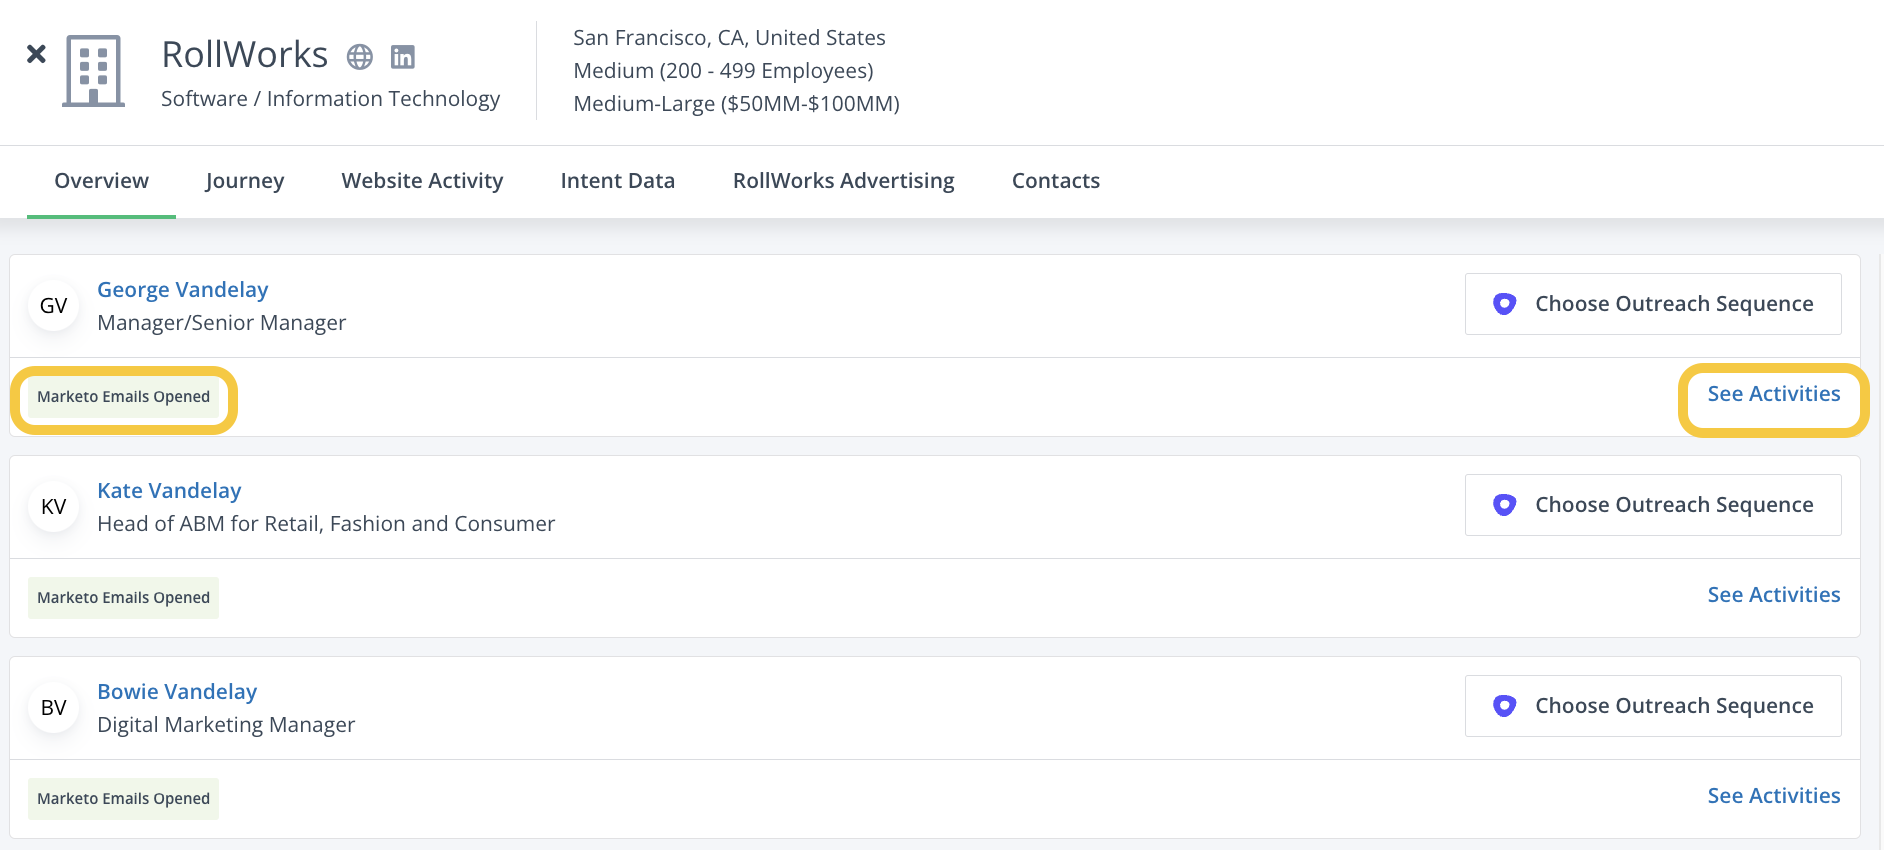Switch to the Overview tab
The image size is (1884, 850).
[x=101, y=181]
